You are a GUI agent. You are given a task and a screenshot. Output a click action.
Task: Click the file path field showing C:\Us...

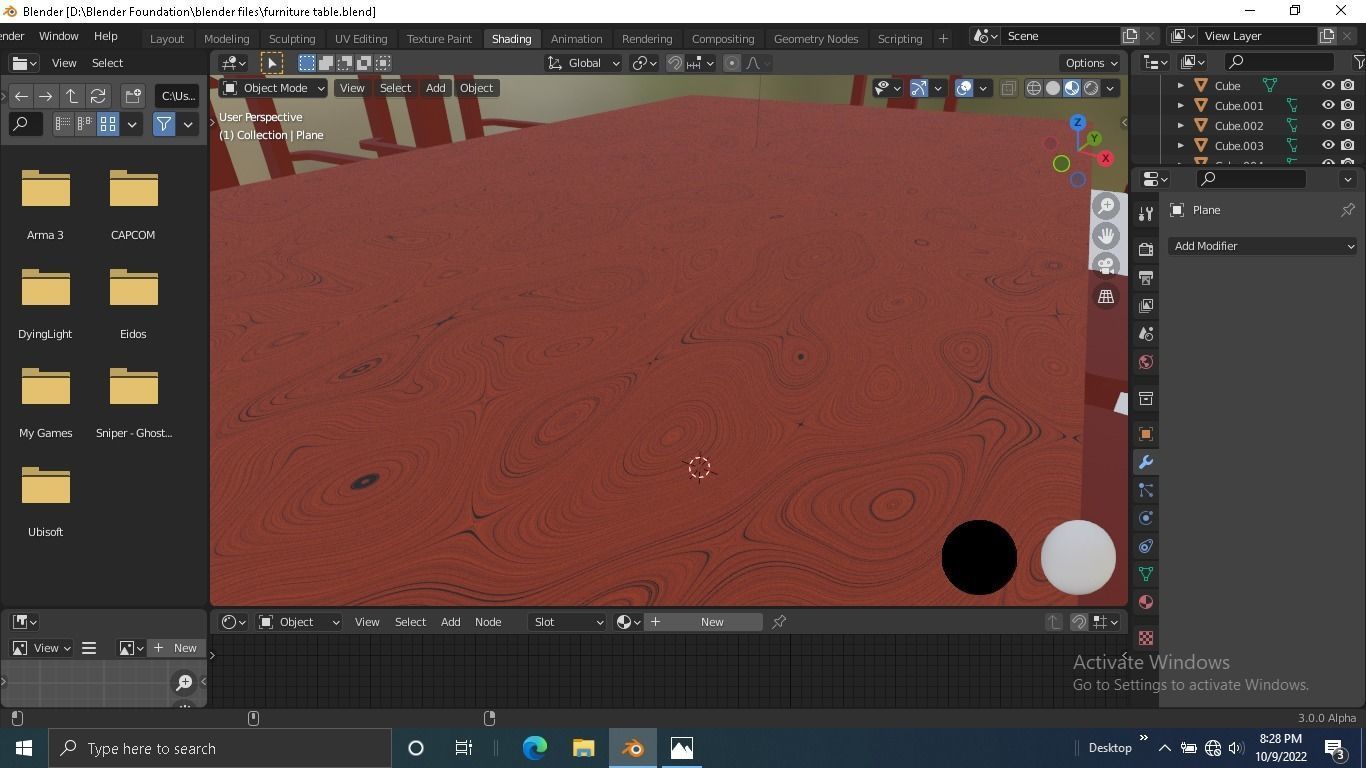[x=177, y=96]
